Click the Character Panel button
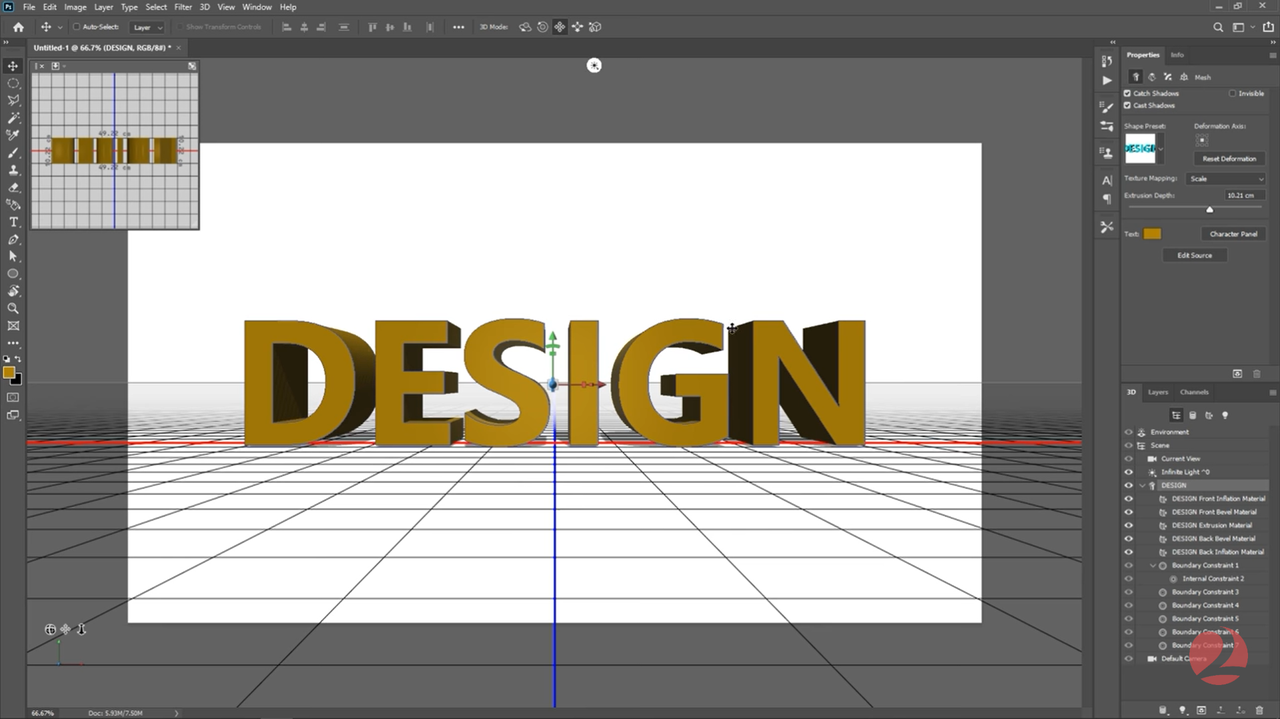 click(x=1233, y=234)
